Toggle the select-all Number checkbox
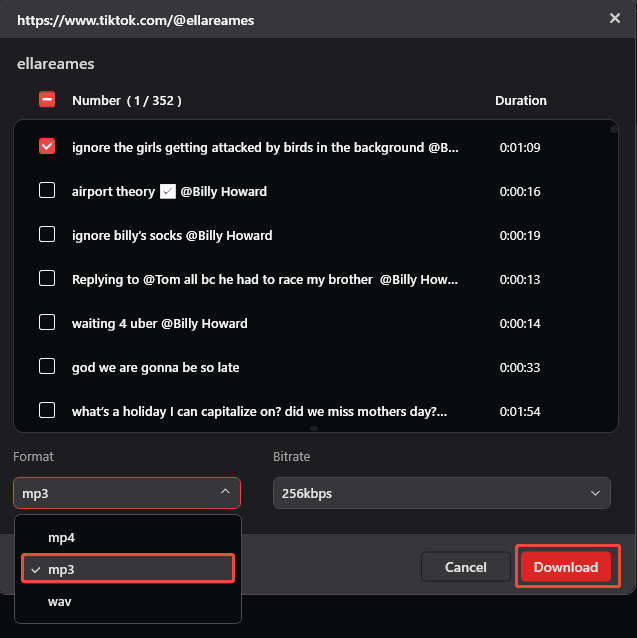This screenshot has height=638, width=637. [x=47, y=100]
